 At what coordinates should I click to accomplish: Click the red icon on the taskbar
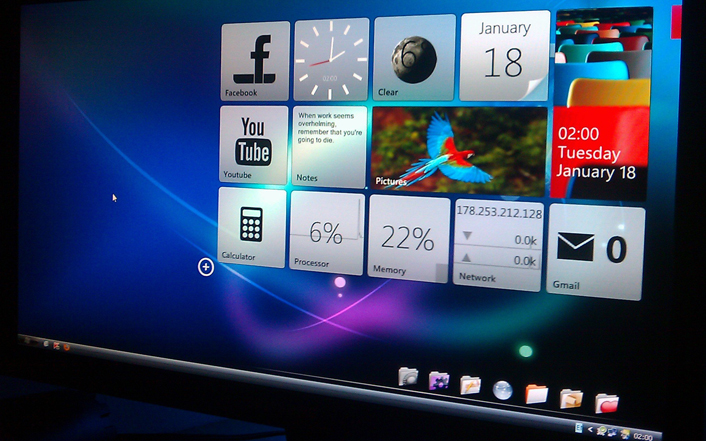(x=56, y=346)
